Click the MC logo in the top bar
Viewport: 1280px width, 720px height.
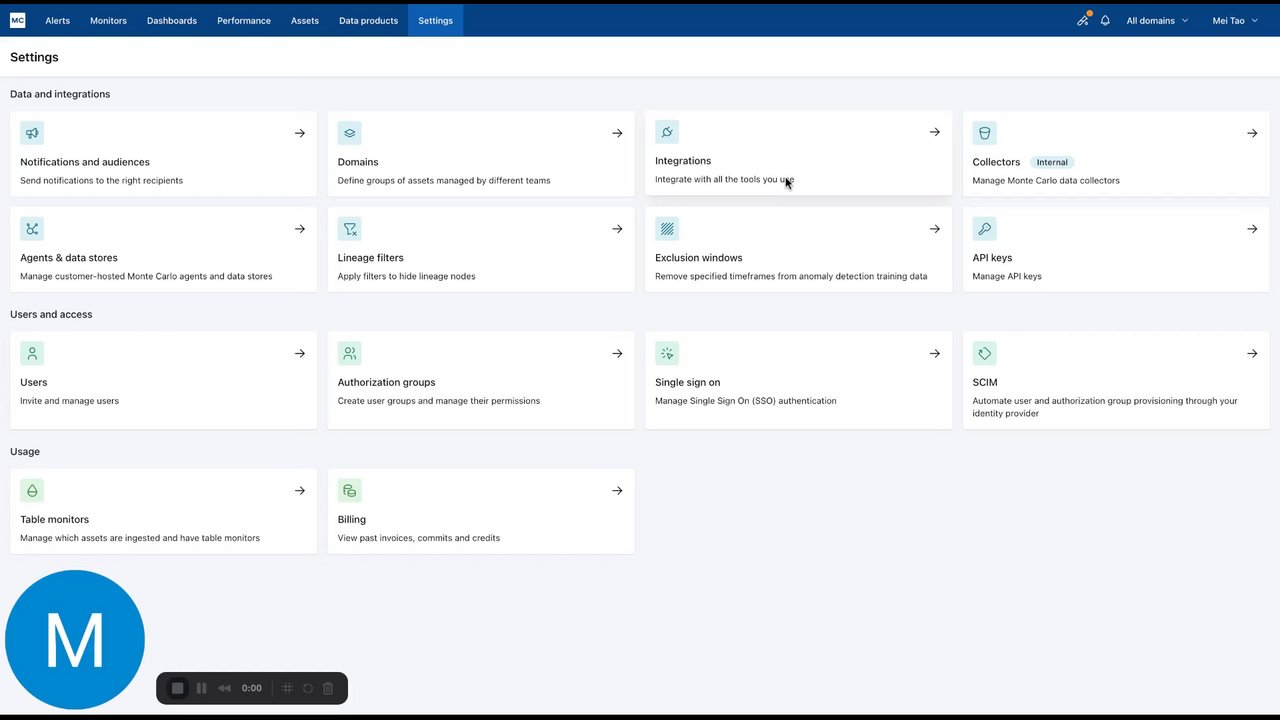[17, 20]
